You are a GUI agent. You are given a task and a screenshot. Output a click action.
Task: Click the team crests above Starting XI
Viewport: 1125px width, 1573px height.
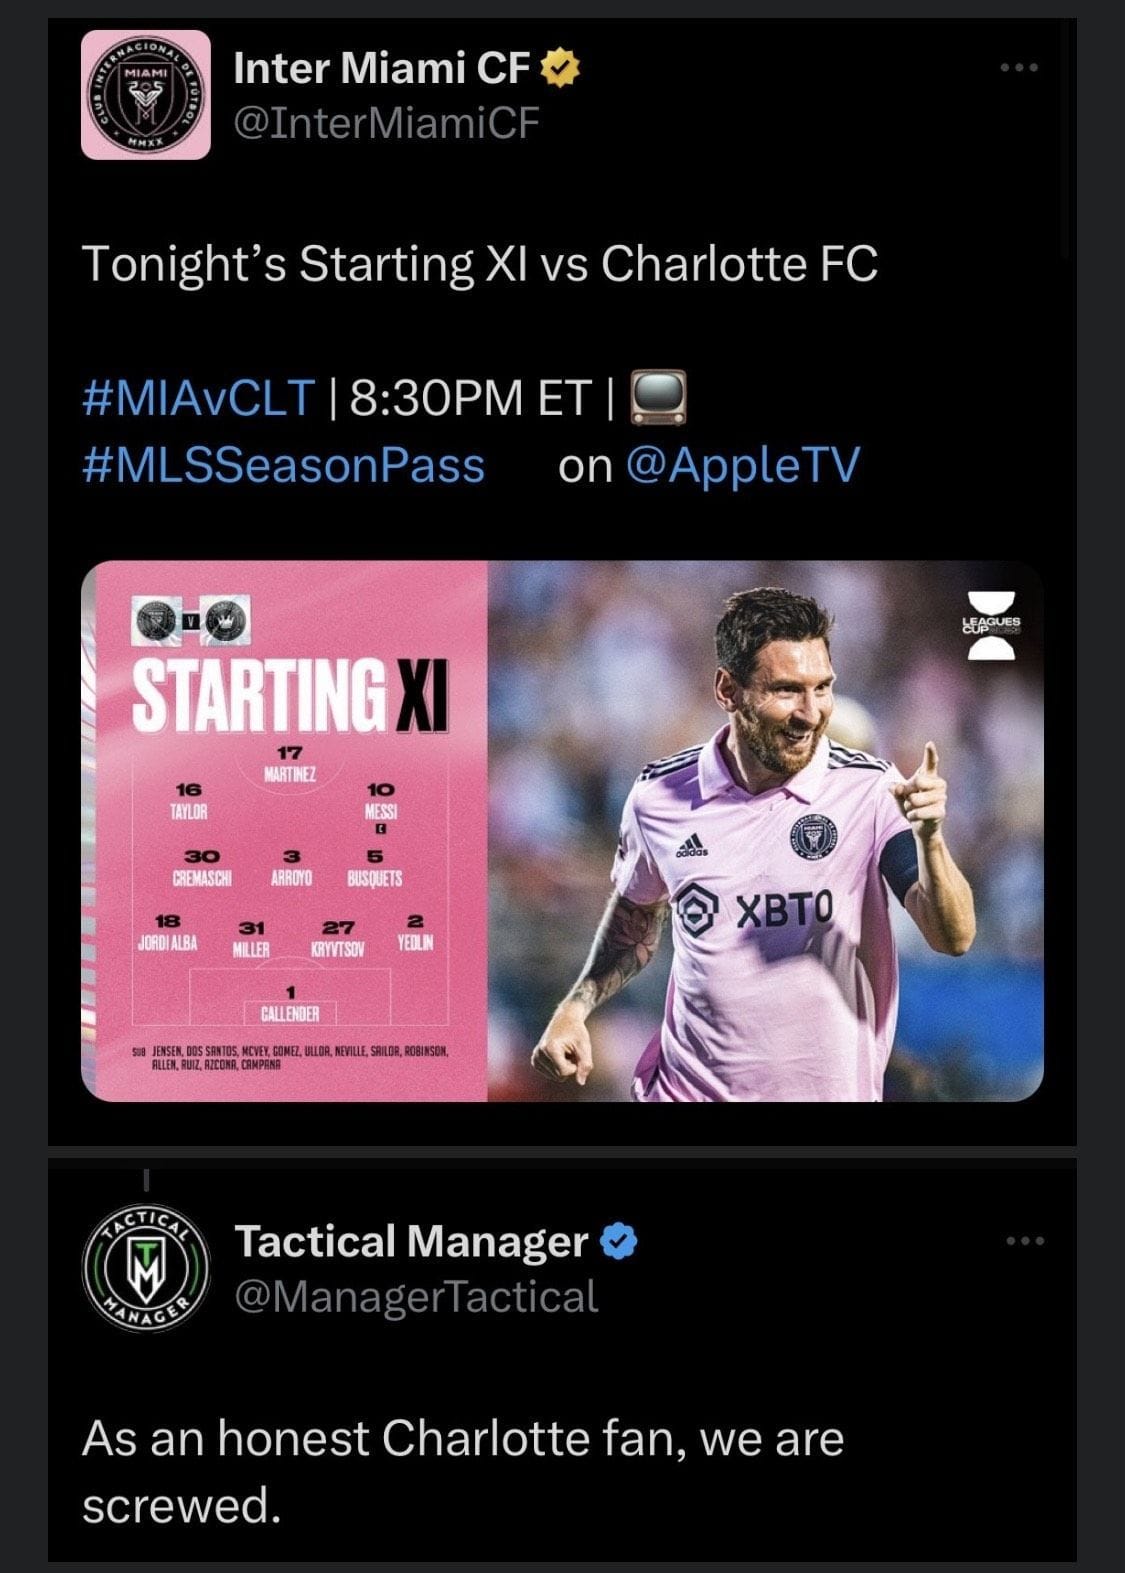(192, 622)
